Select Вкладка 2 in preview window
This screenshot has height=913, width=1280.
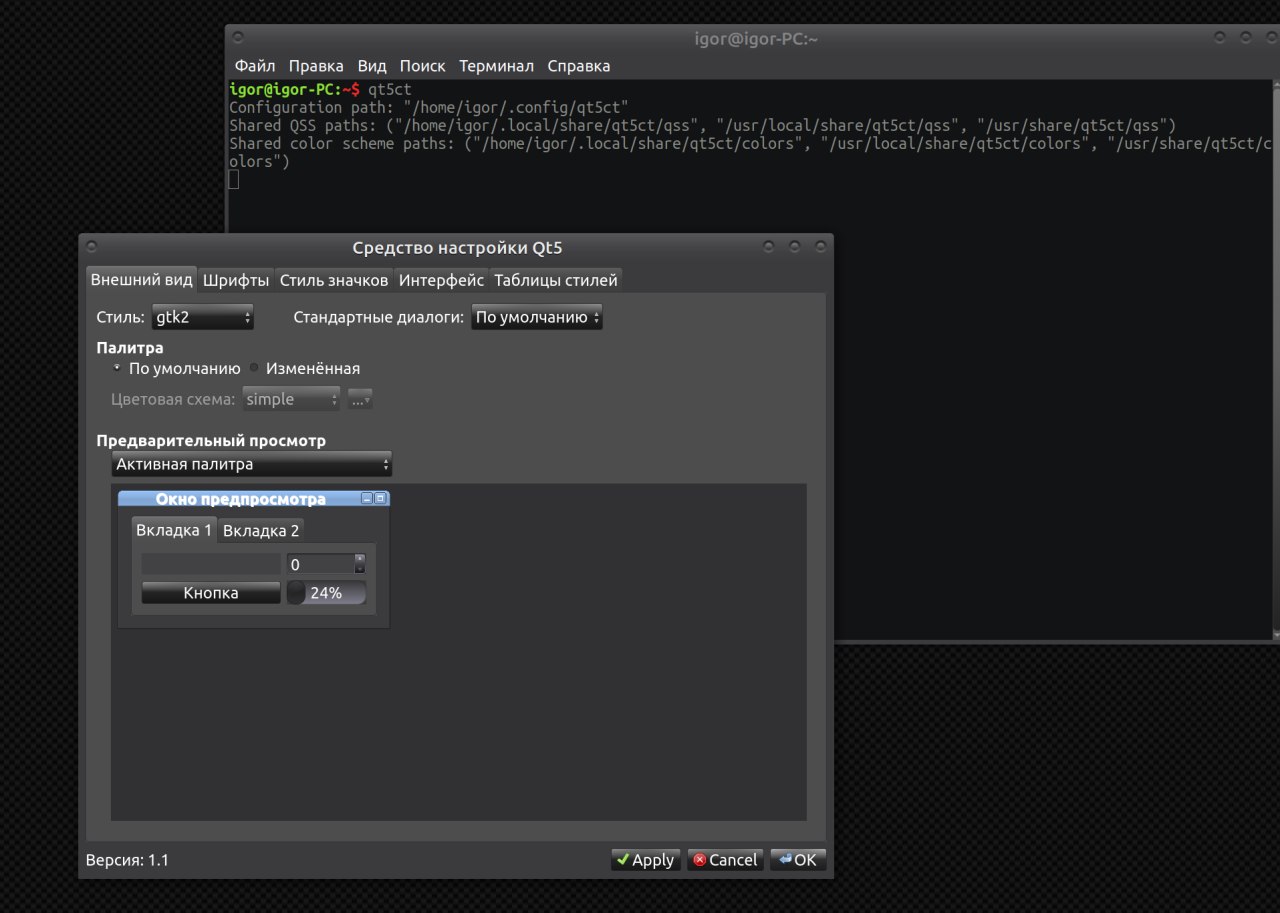click(x=261, y=531)
